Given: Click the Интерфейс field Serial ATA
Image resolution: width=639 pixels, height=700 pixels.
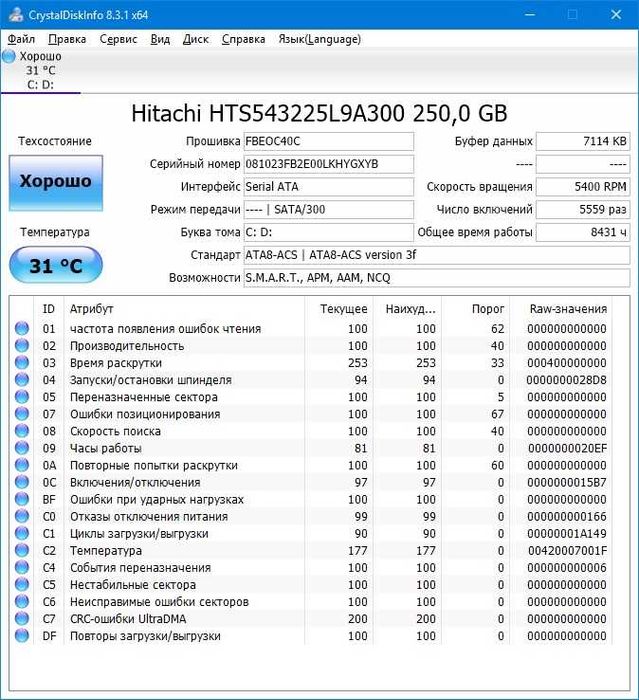Looking at the screenshot, I should [x=329, y=187].
